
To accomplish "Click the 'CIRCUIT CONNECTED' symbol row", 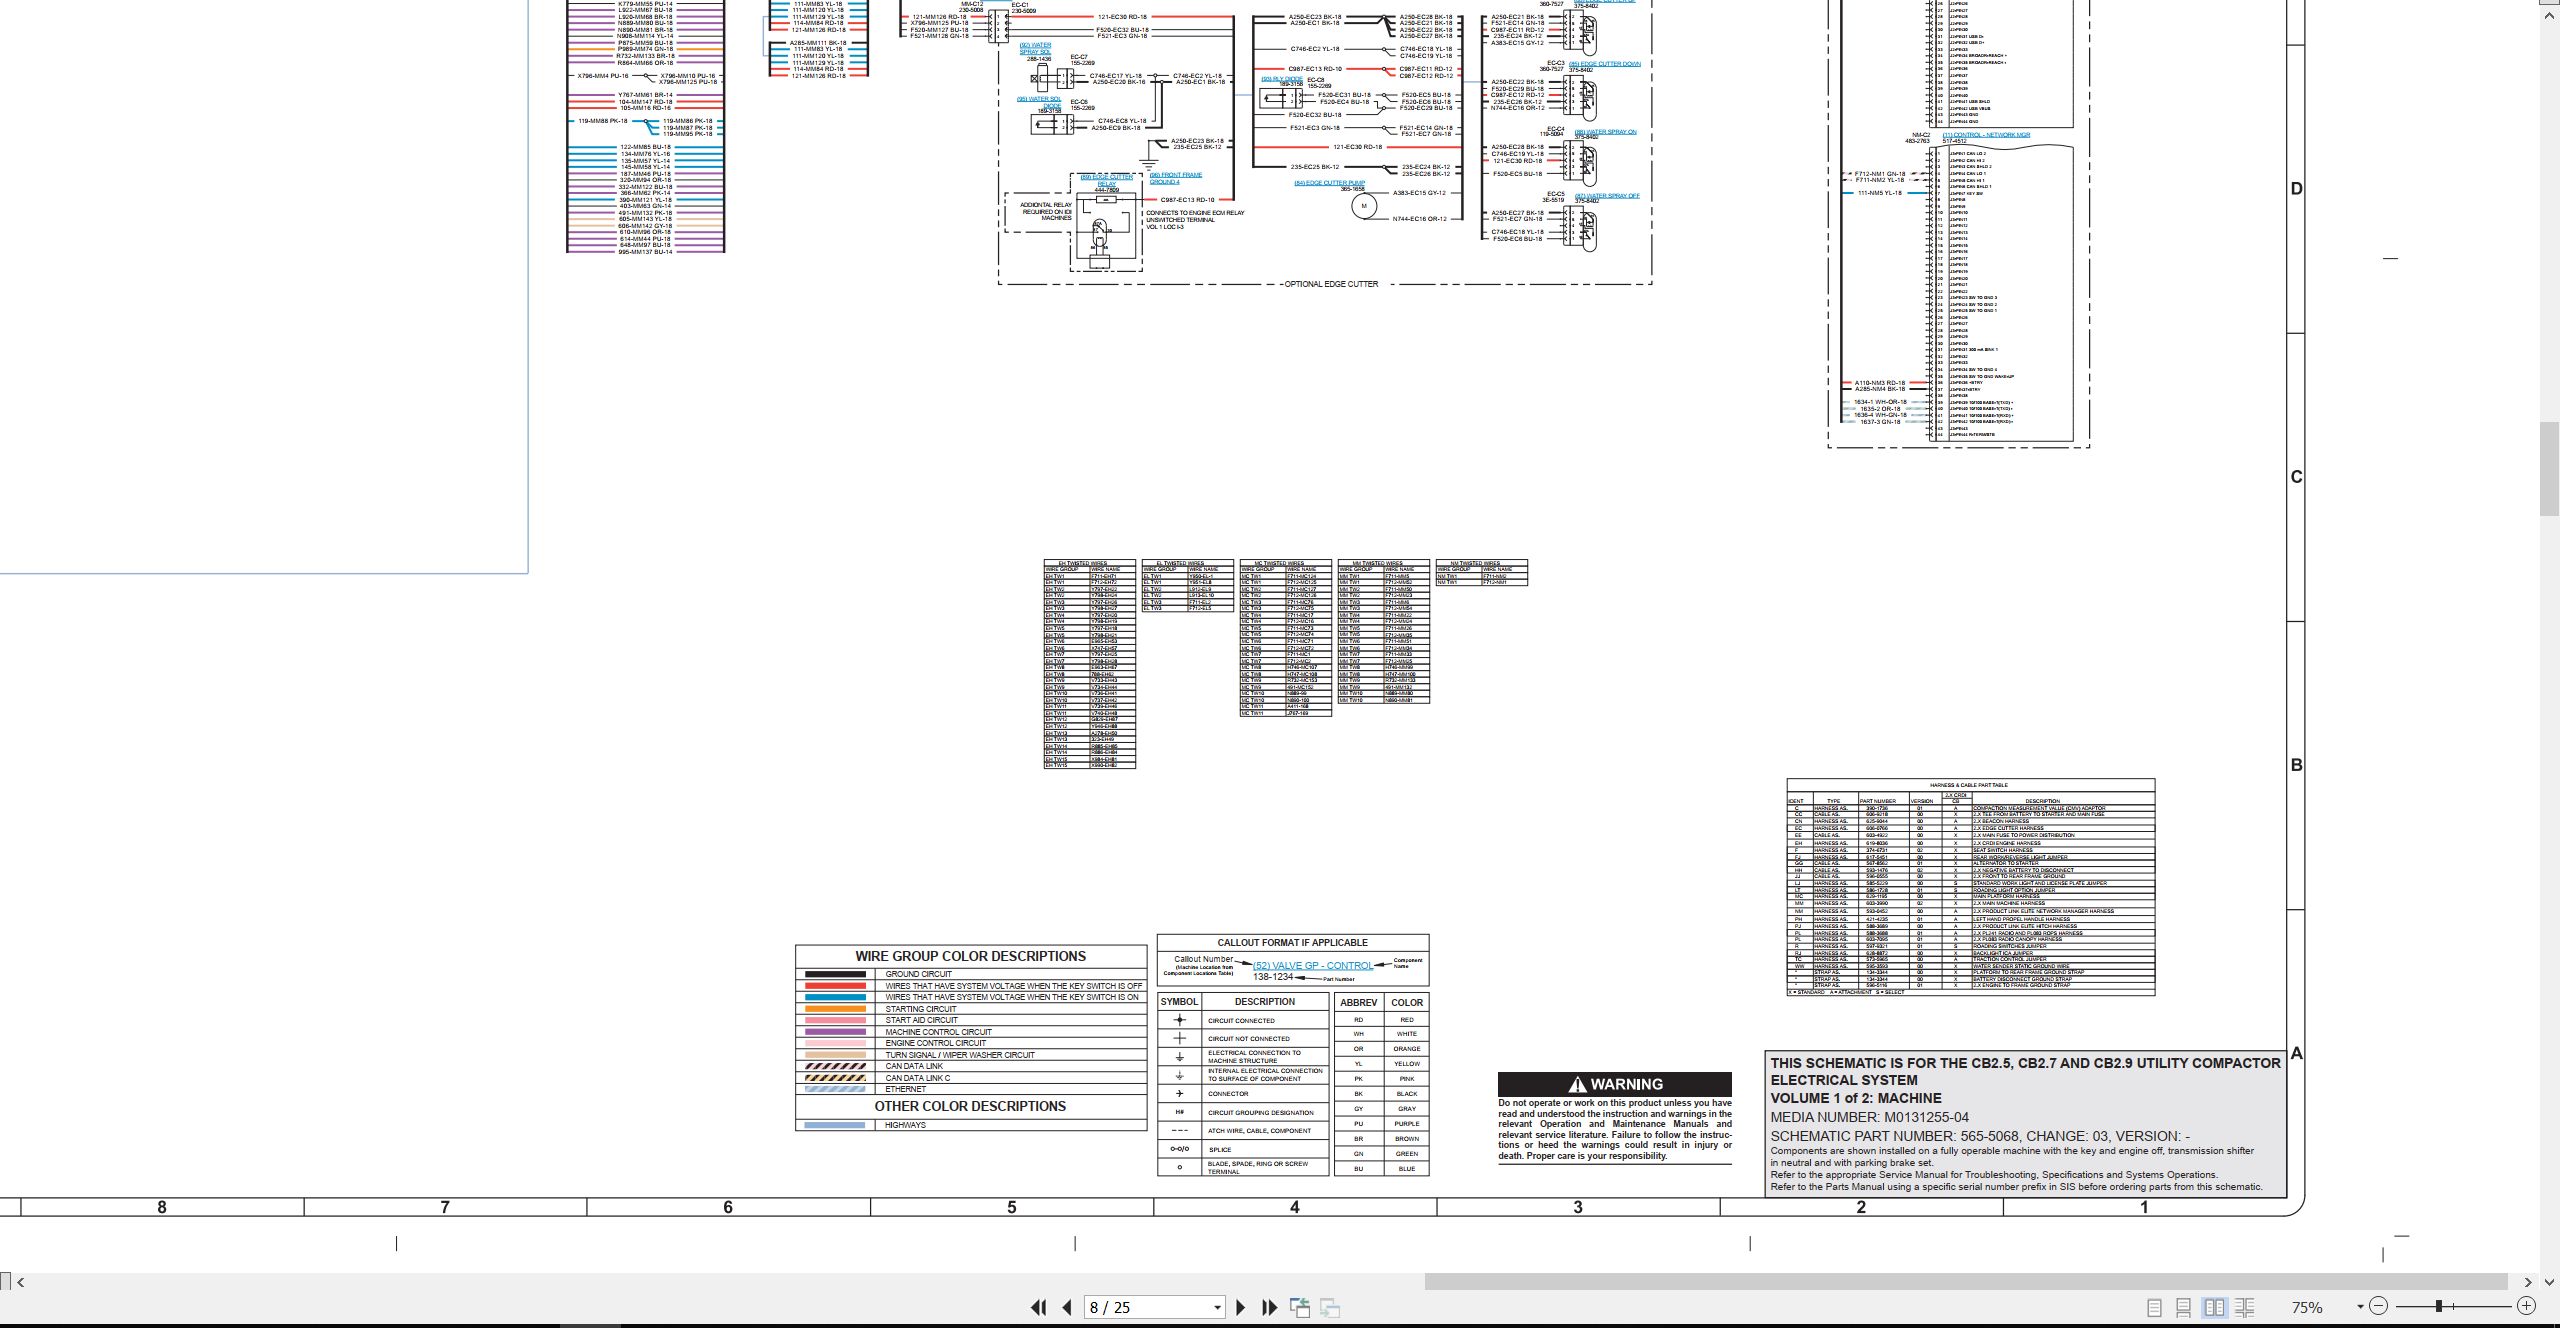I will click(x=1243, y=1020).
